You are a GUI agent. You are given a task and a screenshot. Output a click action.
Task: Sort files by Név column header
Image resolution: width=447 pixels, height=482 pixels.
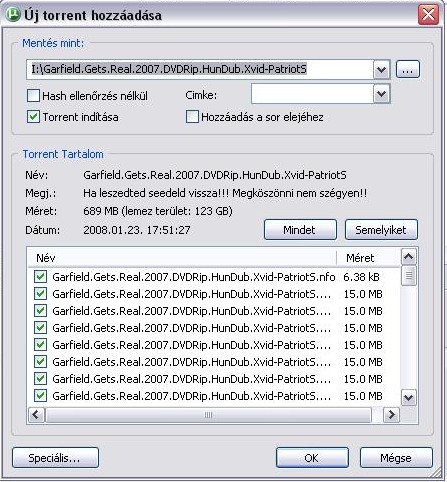(x=183, y=258)
